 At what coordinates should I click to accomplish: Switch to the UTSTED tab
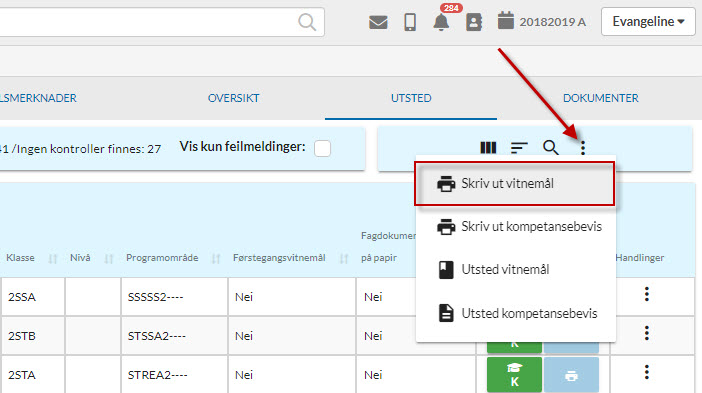[x=411, y=98]
